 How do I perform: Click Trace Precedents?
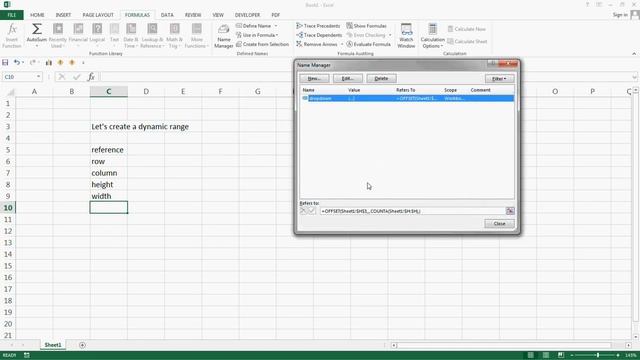[x=318, y=26]
